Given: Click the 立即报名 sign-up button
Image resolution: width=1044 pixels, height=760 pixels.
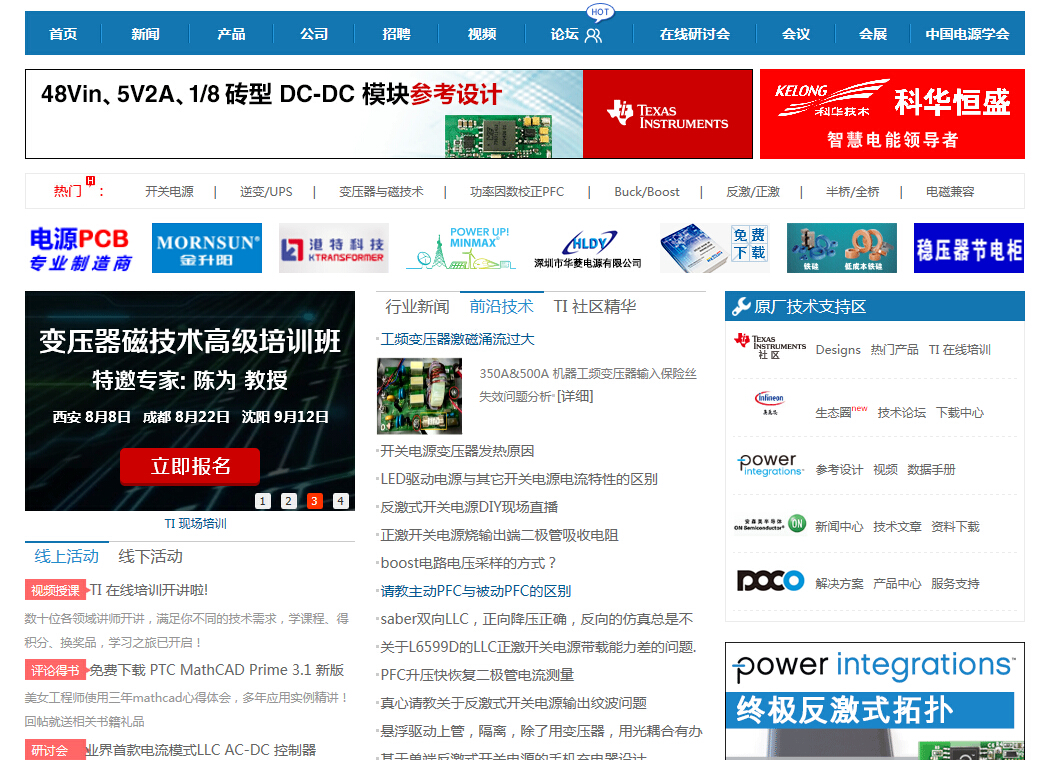Looking at the screenshot, I should pyautogui.click(x=190, y=466).
